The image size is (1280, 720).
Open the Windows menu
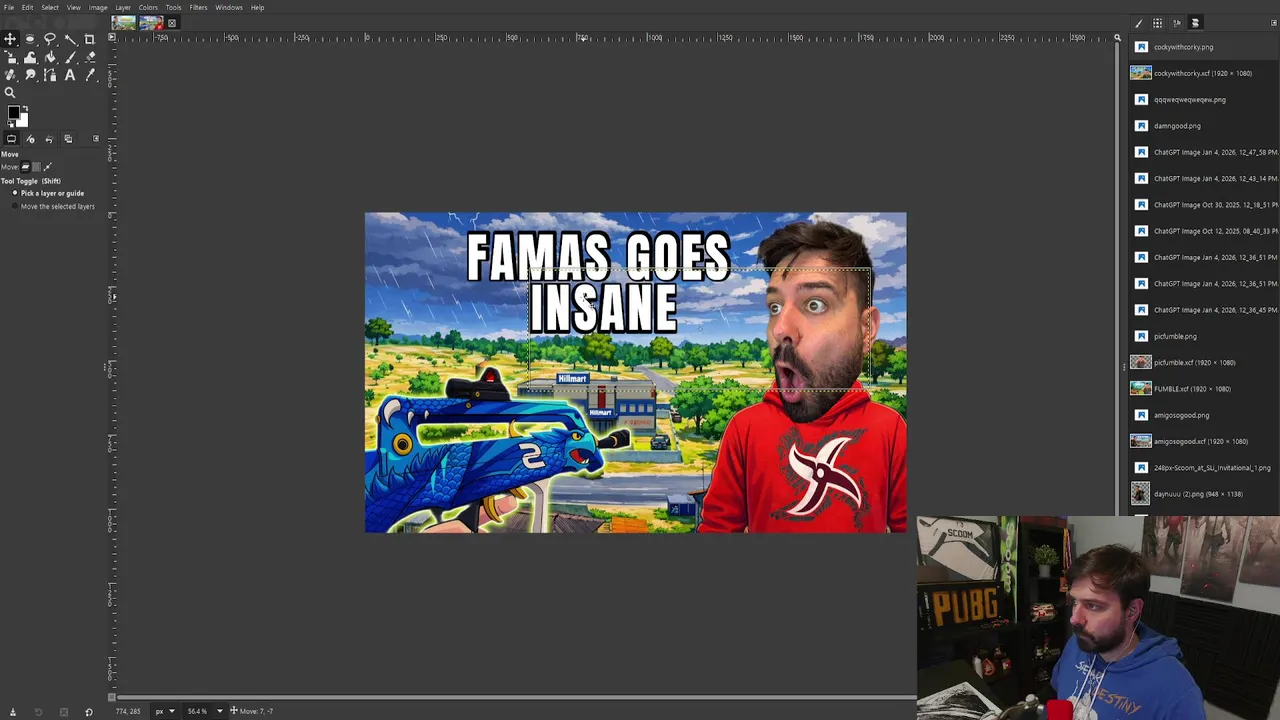coord(229,7)
